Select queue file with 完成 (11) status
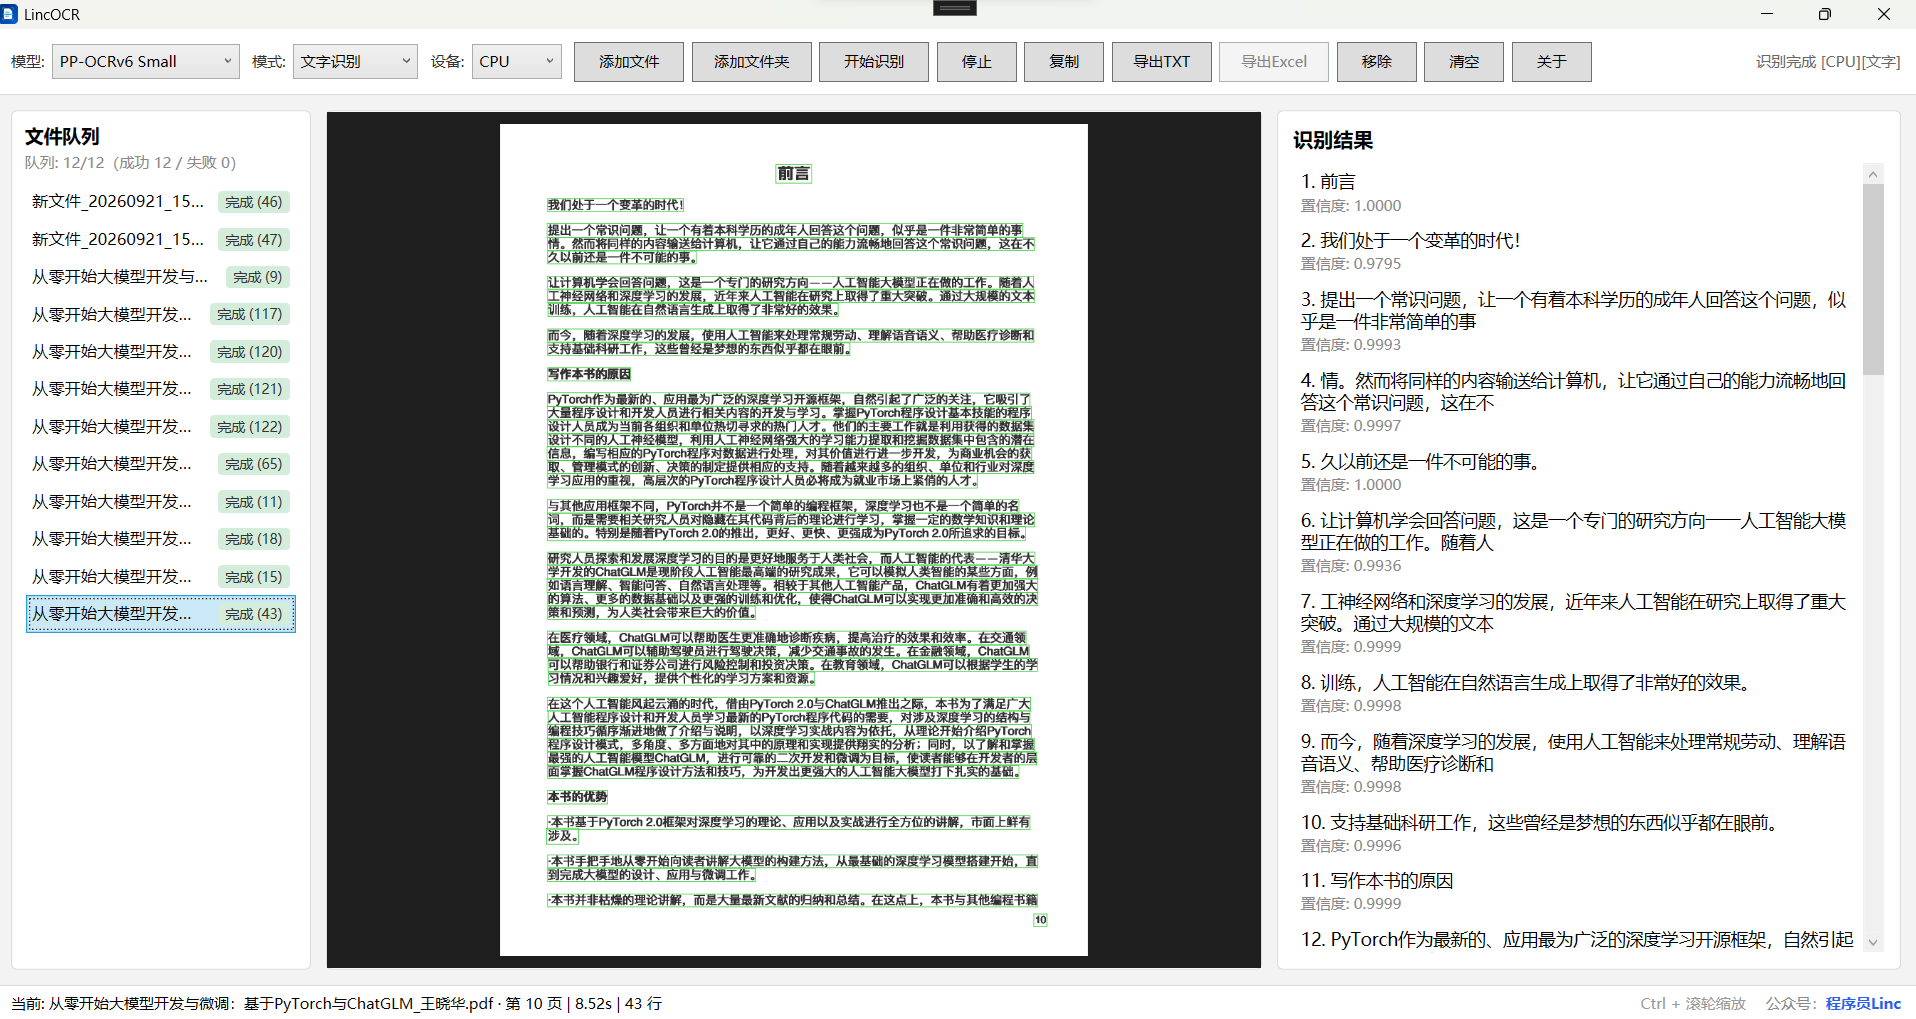 [x=160, y=502]
